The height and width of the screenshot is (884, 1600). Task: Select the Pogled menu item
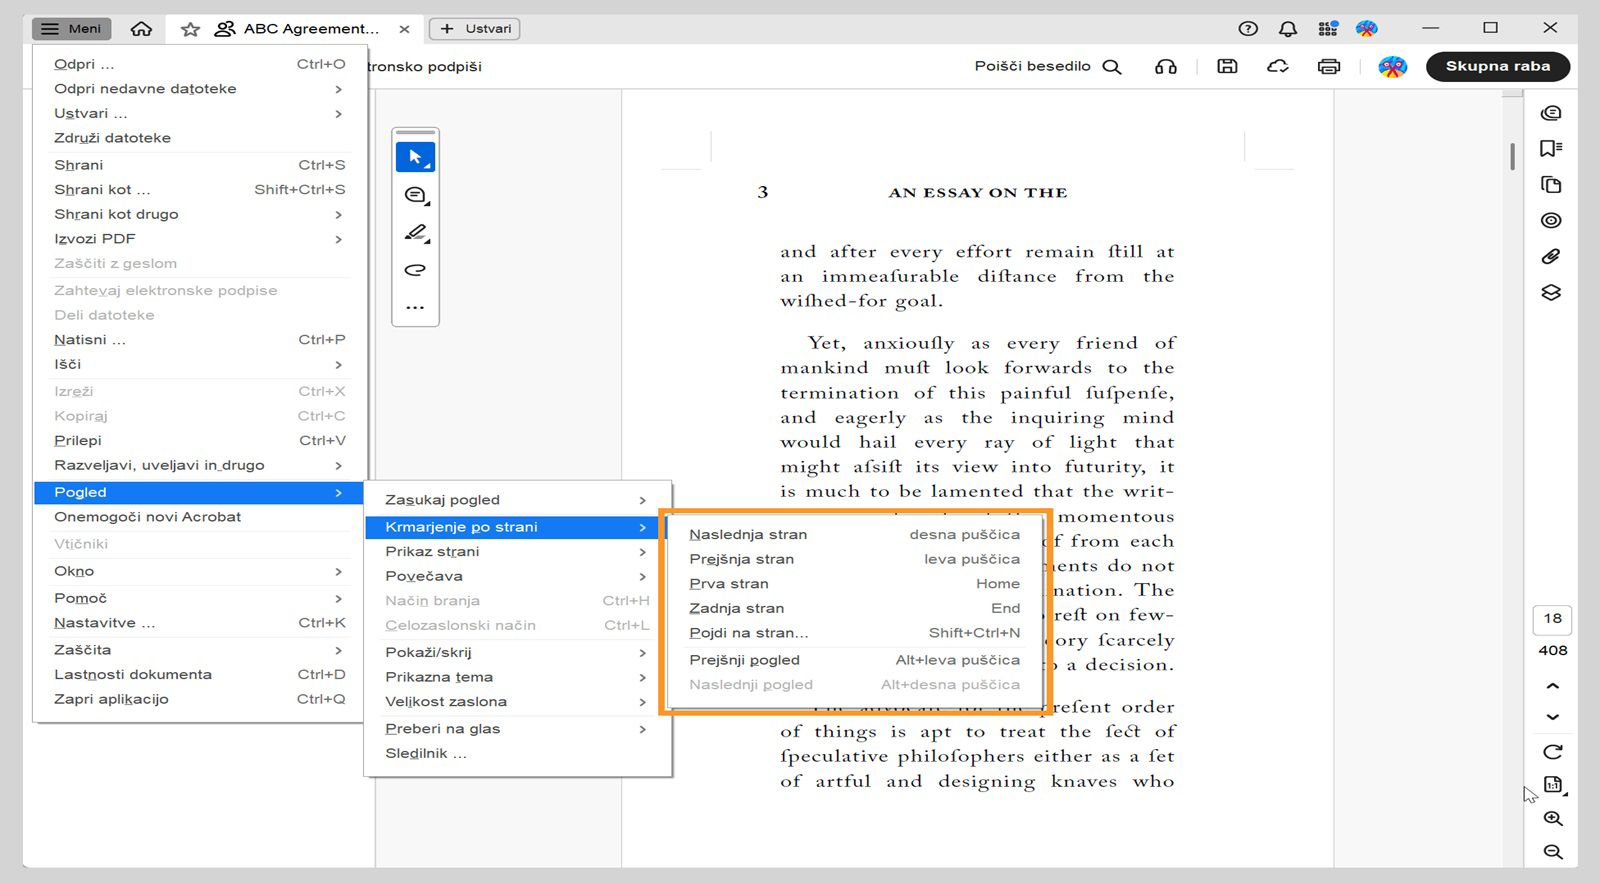click(x=200, y=492)
